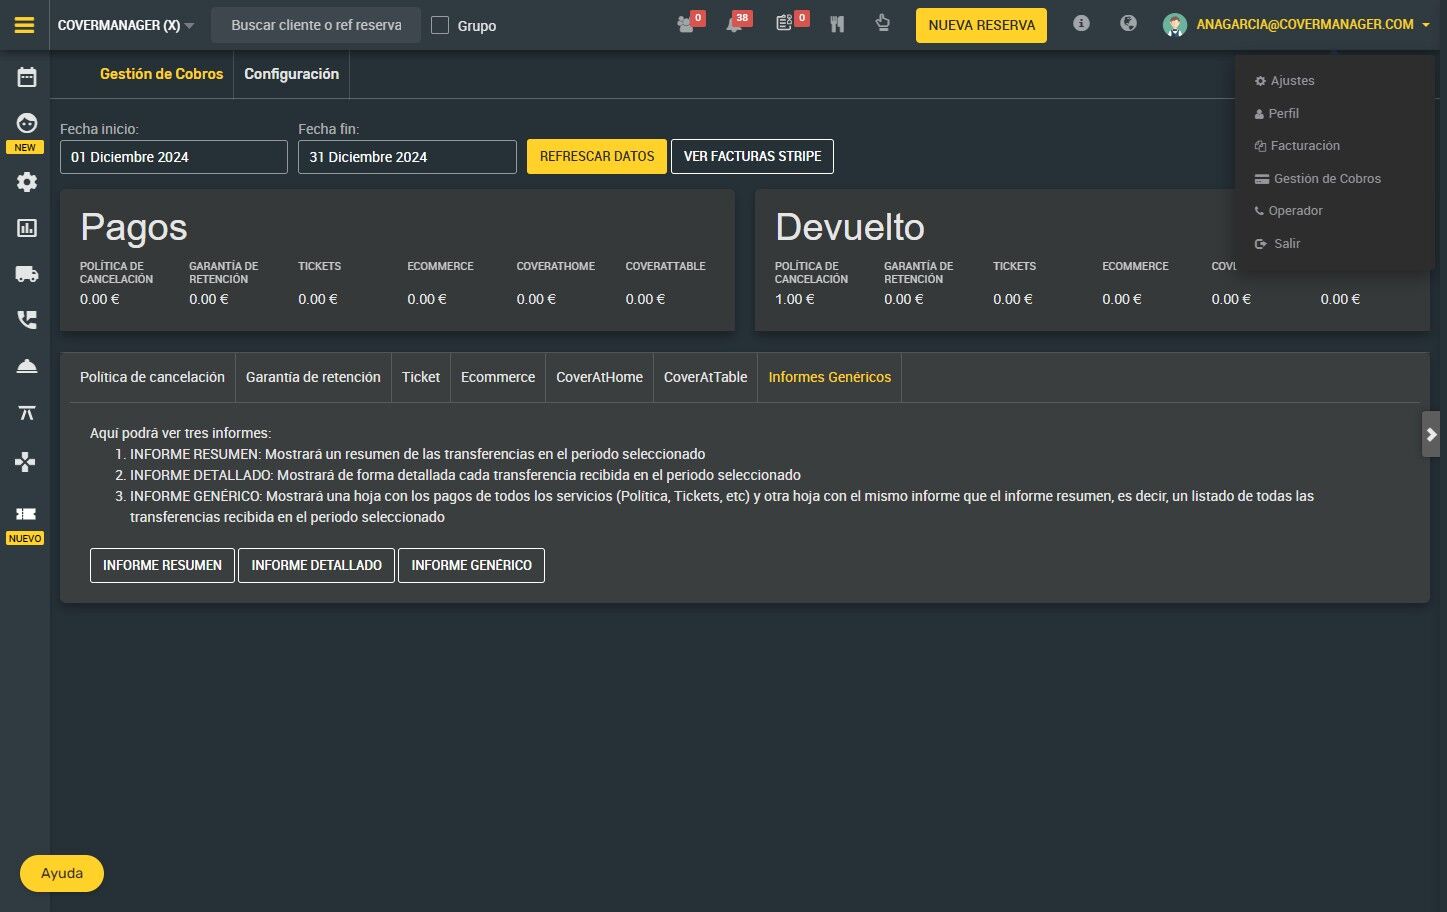
Task: Switch to the Configuración tab
Action: 291,74
